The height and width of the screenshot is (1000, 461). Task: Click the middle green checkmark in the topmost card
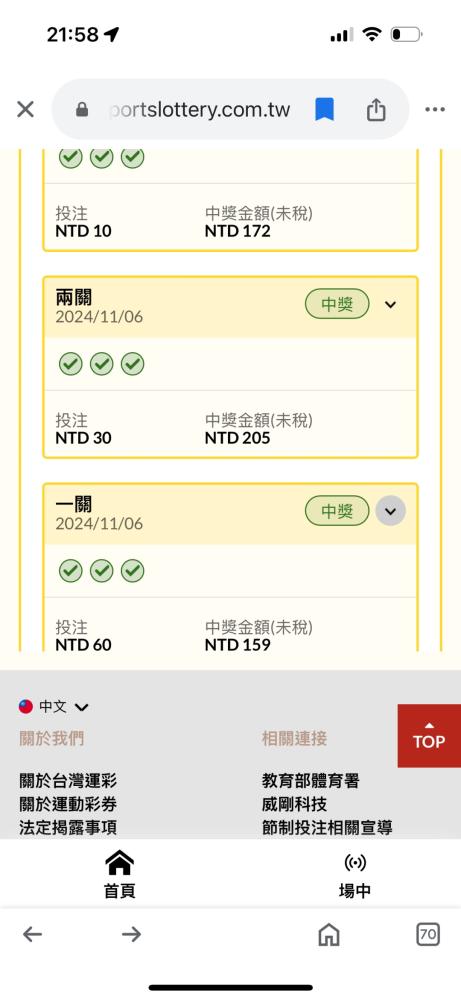pyautogui.click(x=101, y=157)
